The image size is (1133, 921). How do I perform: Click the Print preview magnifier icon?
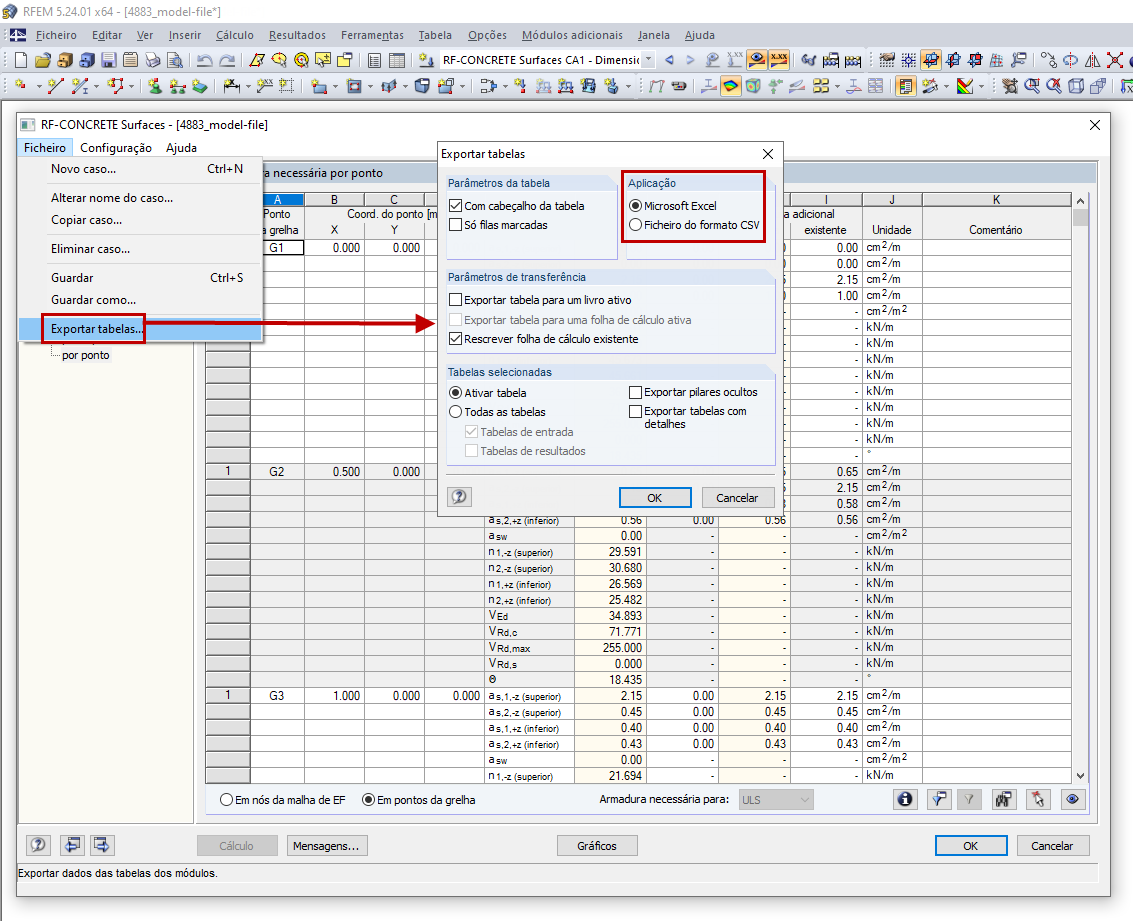tap(175, 60)
